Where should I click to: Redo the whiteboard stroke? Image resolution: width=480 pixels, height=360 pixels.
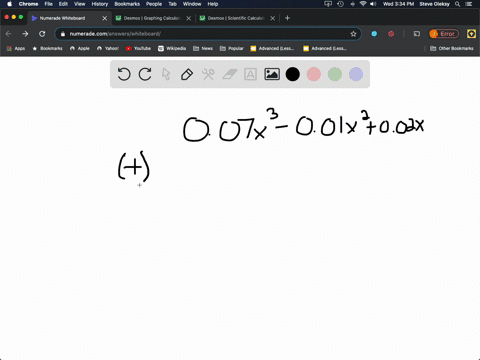145,74
